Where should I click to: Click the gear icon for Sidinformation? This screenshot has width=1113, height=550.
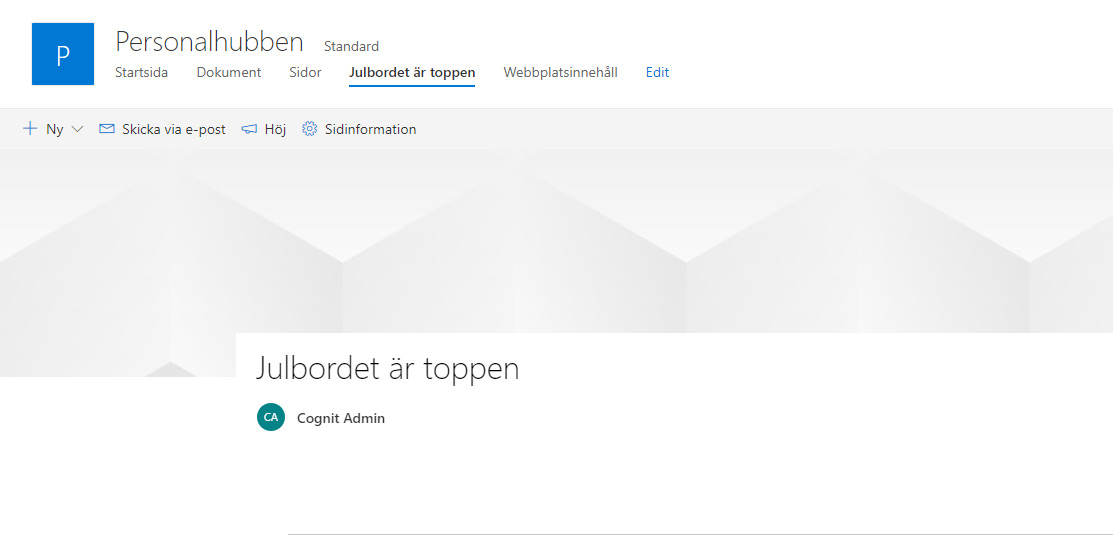click(309, 129)
